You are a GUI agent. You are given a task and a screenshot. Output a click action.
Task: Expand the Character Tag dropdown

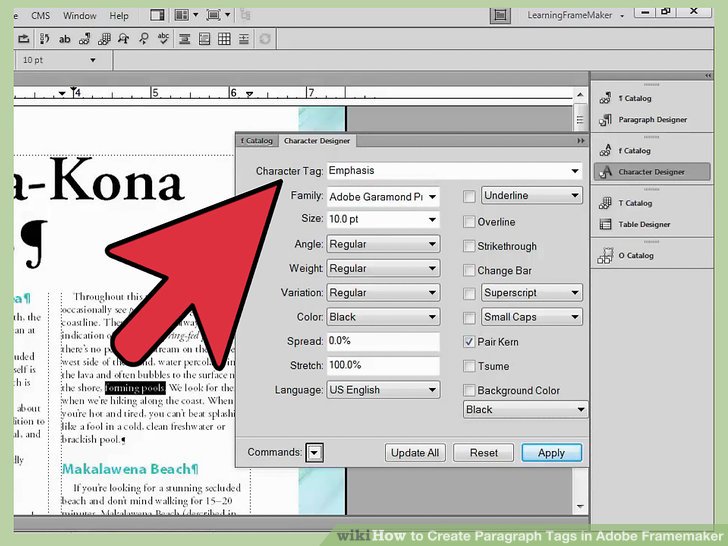point(575,171)
